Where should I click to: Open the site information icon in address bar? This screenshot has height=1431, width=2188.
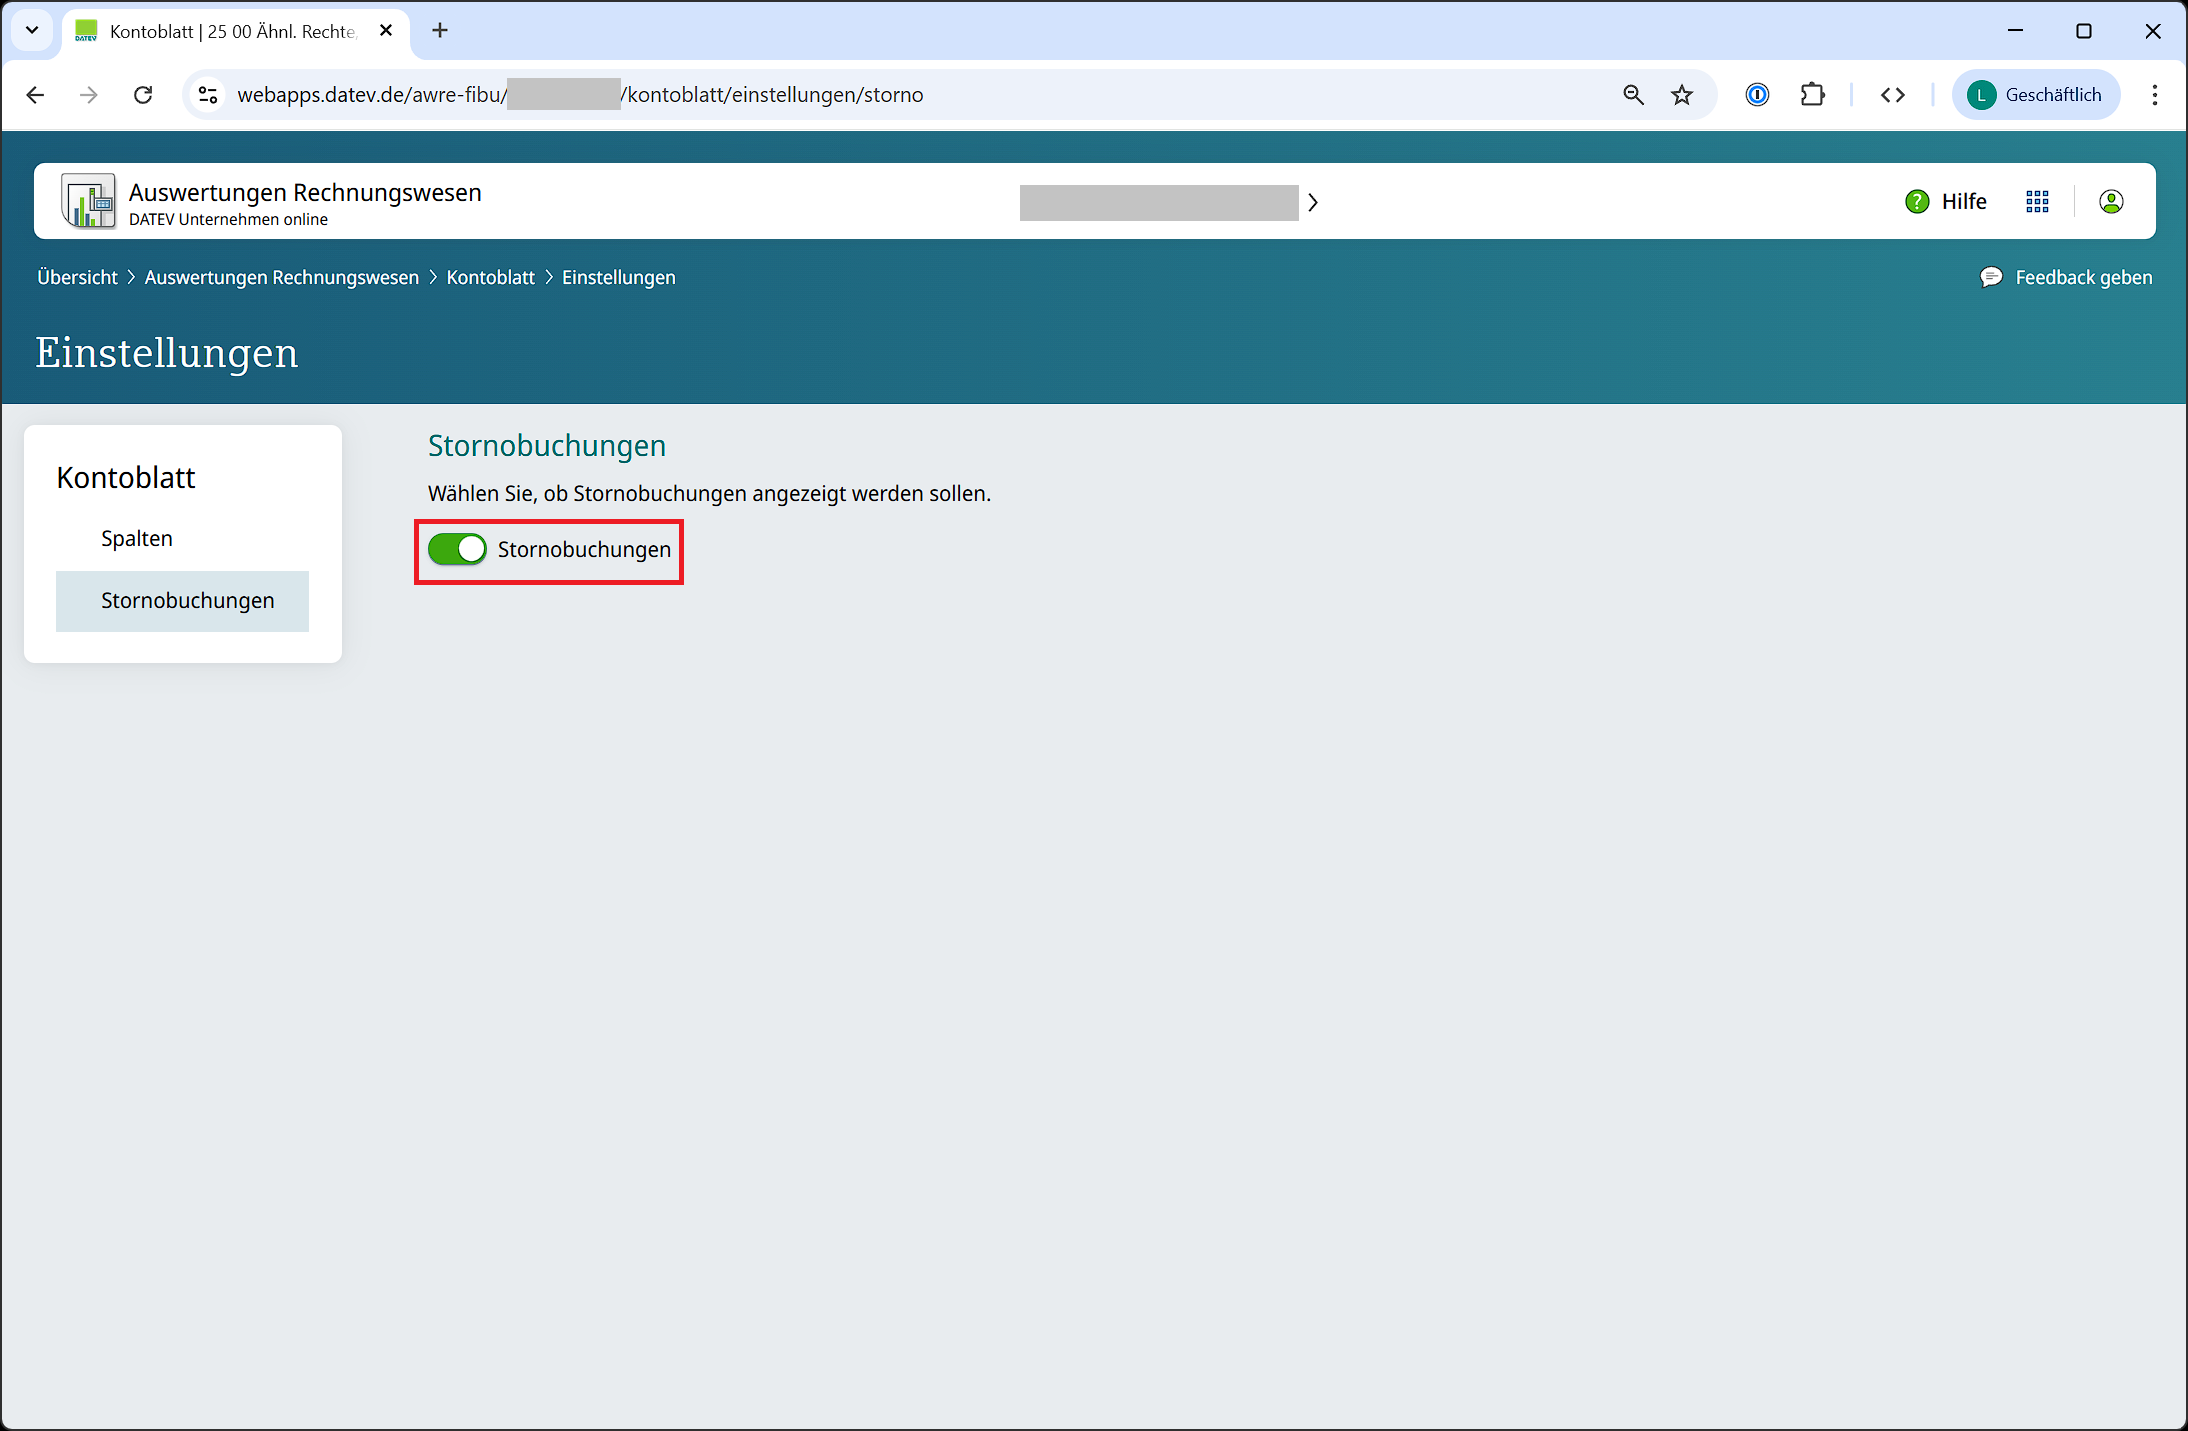coord(208,95)
